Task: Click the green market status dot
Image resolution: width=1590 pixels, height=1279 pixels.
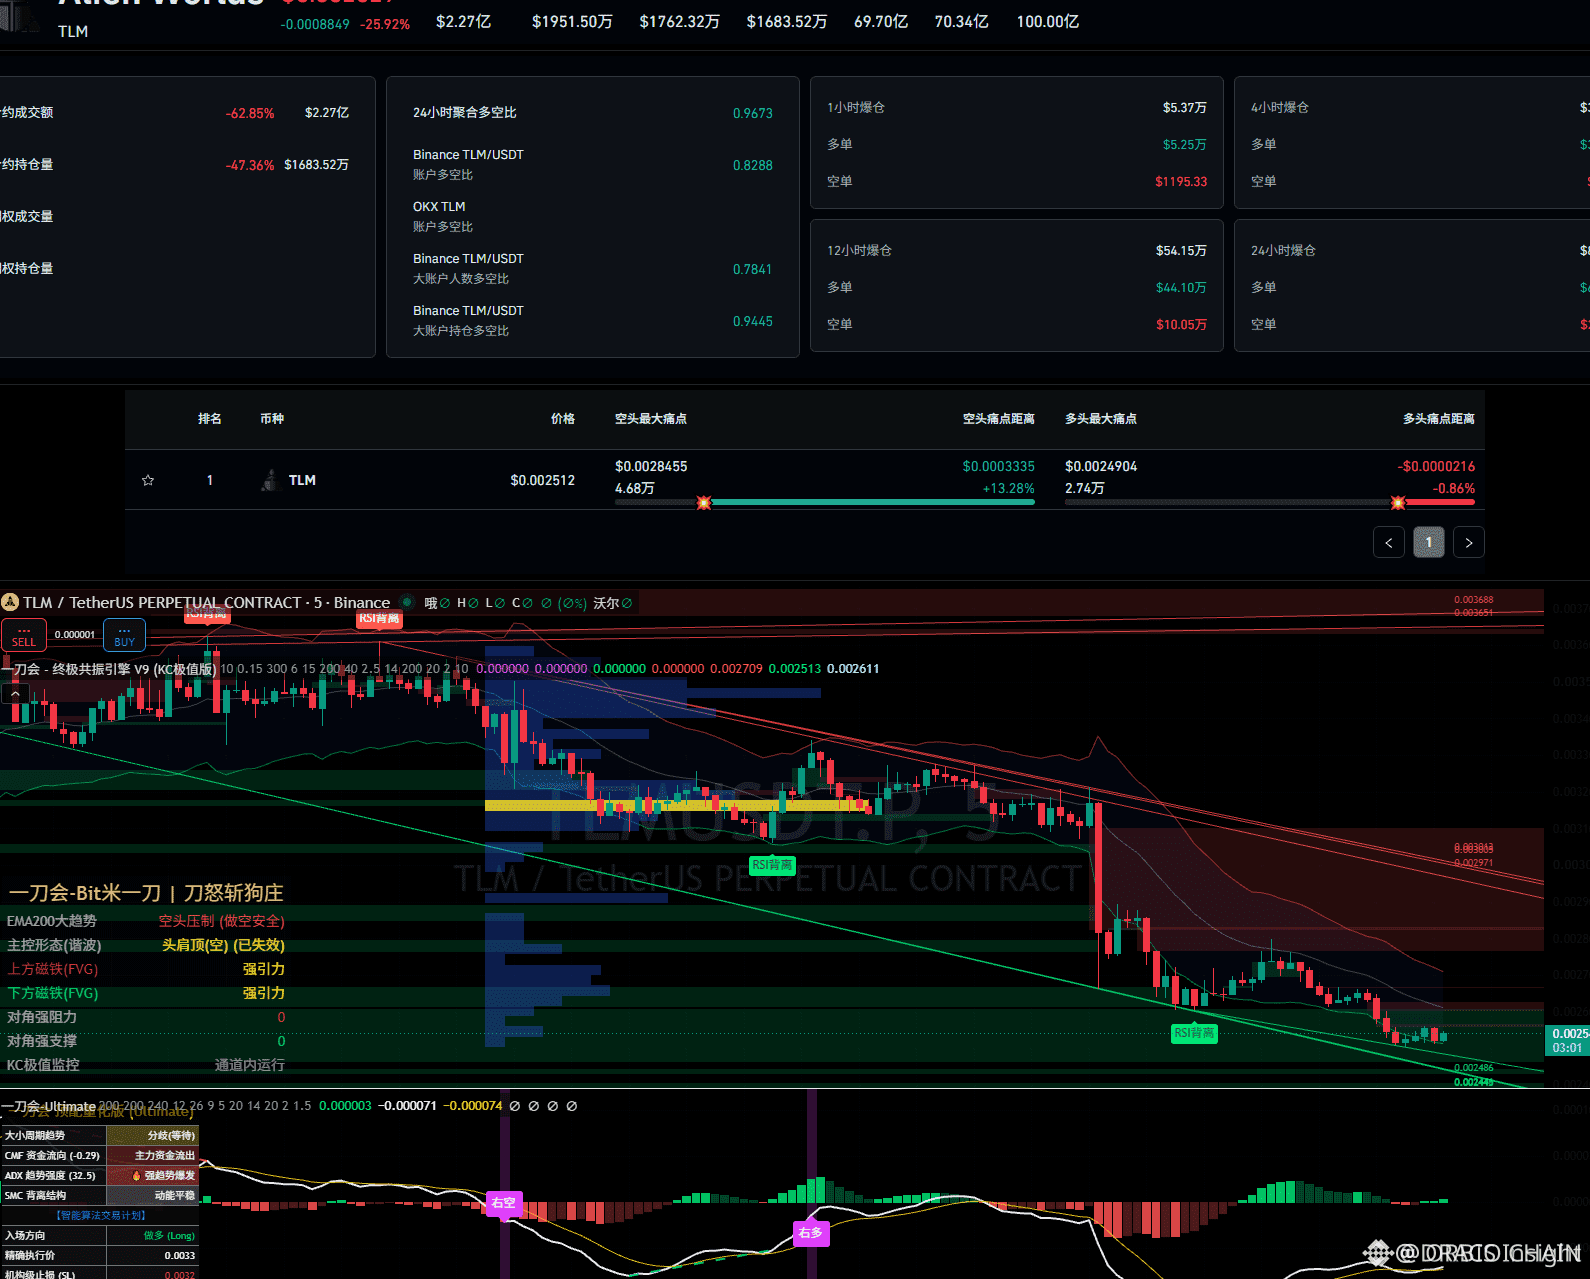Action: (x=407, y=602)
